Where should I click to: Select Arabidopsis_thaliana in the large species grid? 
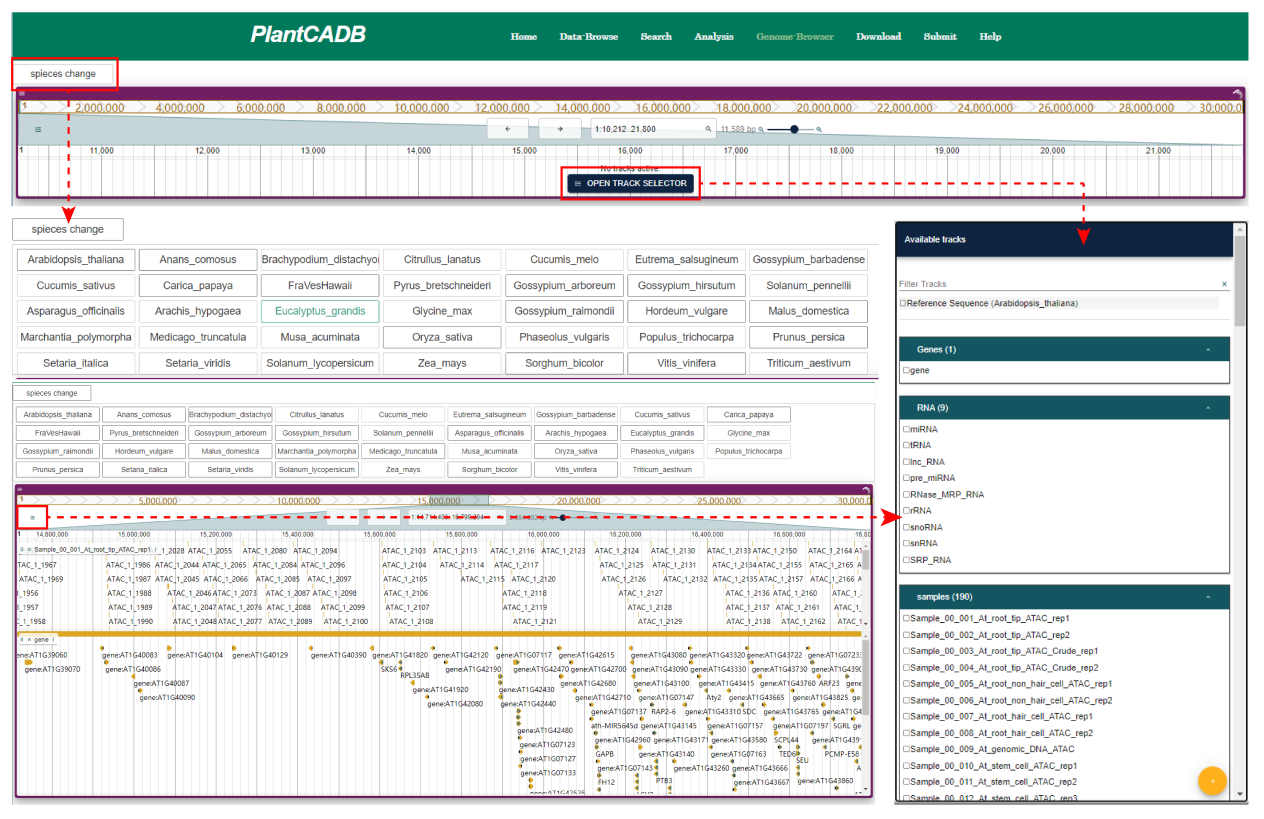point(76,260)
